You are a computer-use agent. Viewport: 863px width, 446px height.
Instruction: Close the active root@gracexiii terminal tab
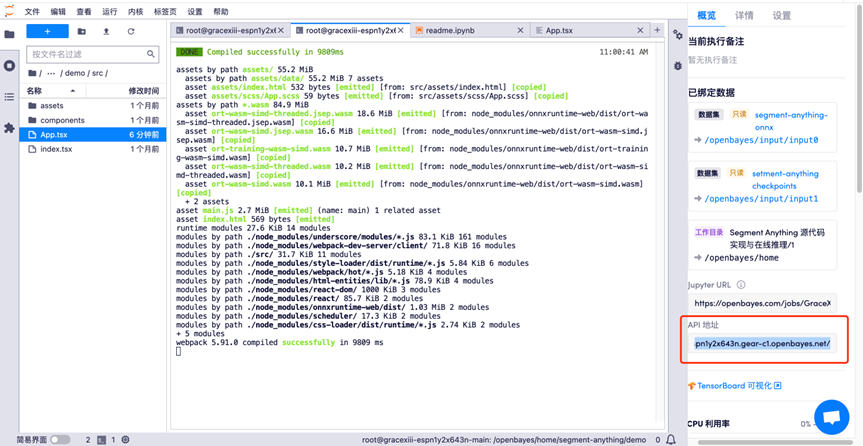click(400, 31)
